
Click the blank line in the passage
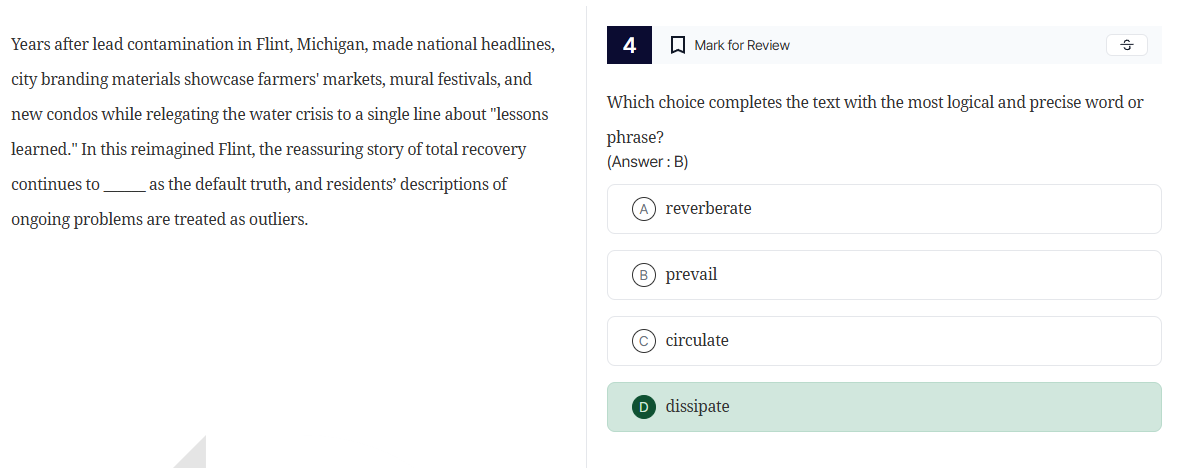point(125,185)
